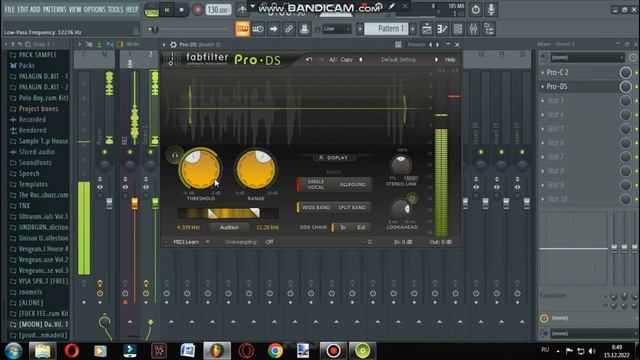This screenshot has width=640, height=360.
Task: Open the EDIT menu
Action: (22, 9)
